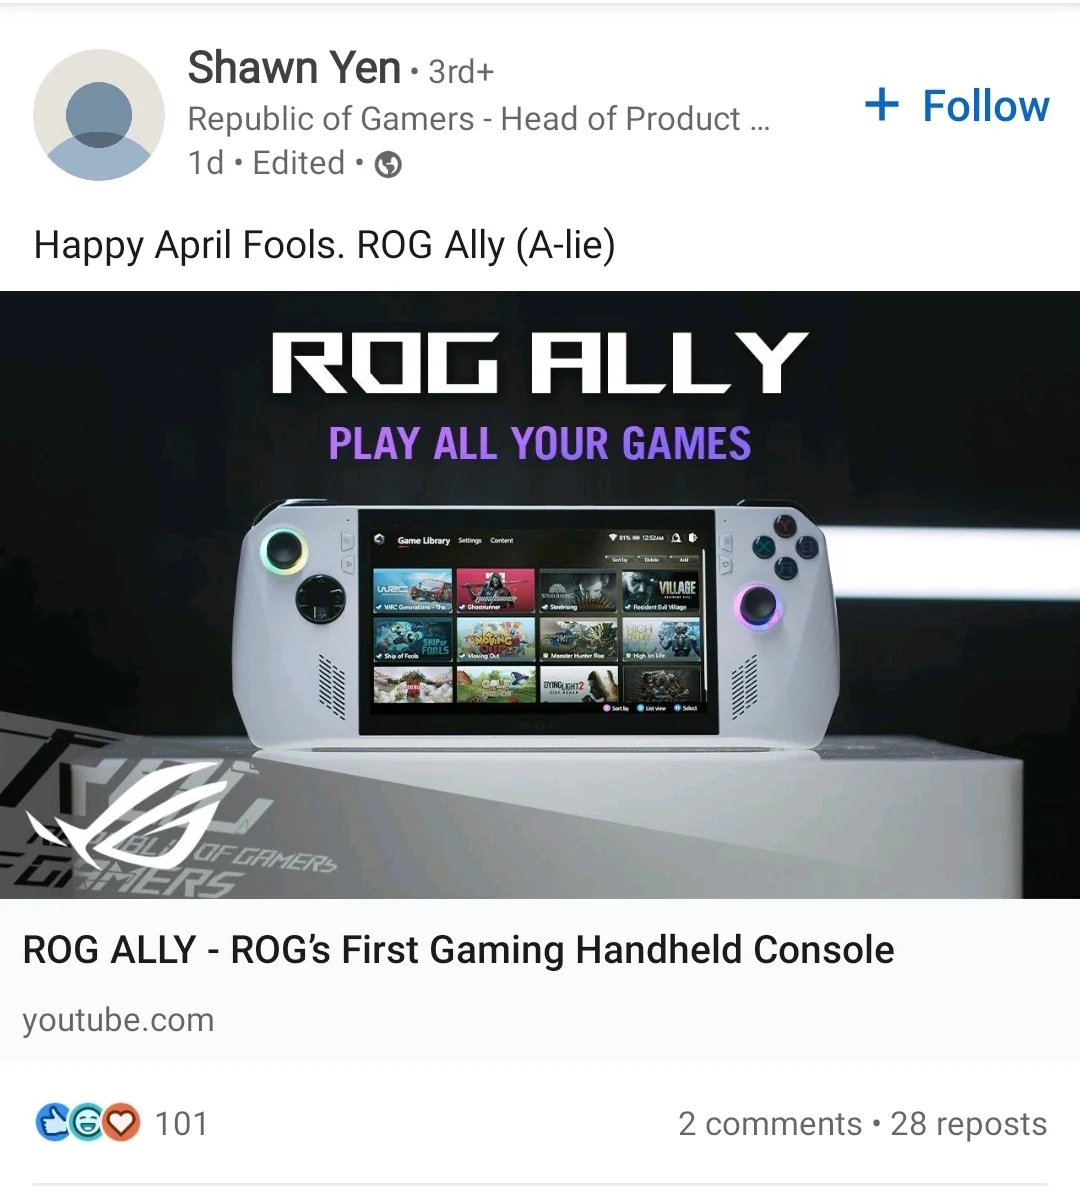The image size is (1080, 1189).
Task: View the 28 reposts
Action: click(x=969, y=1124)
